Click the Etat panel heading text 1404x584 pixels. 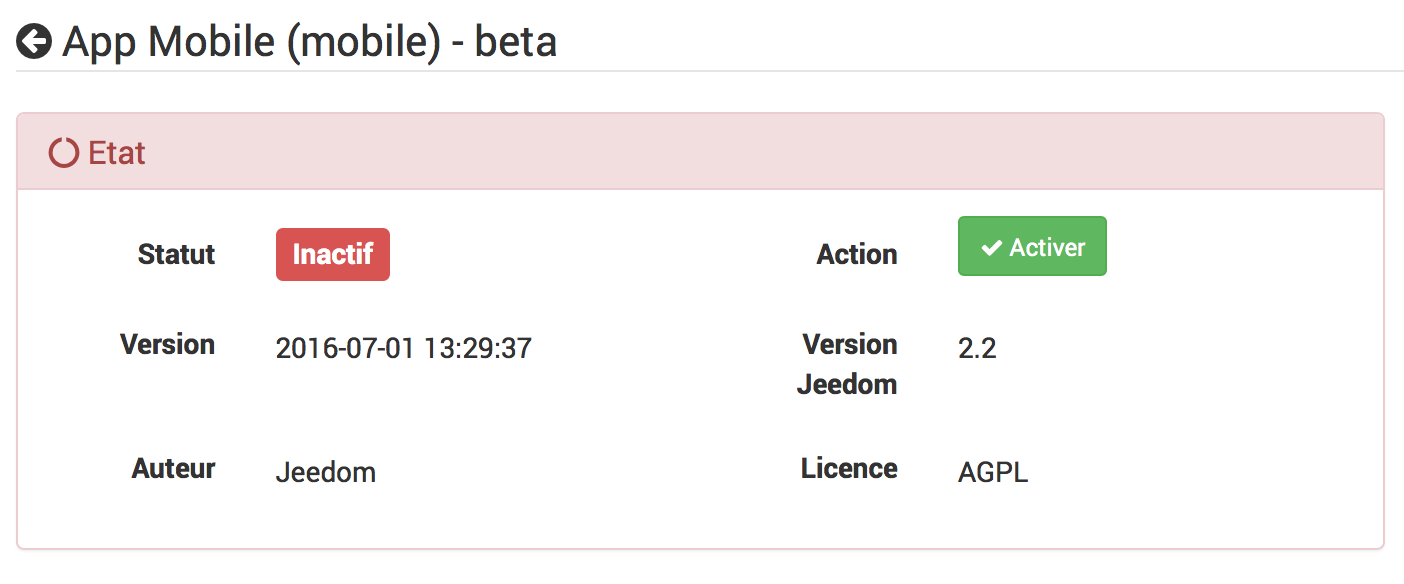pyautogui.click(x=117, y=153)
